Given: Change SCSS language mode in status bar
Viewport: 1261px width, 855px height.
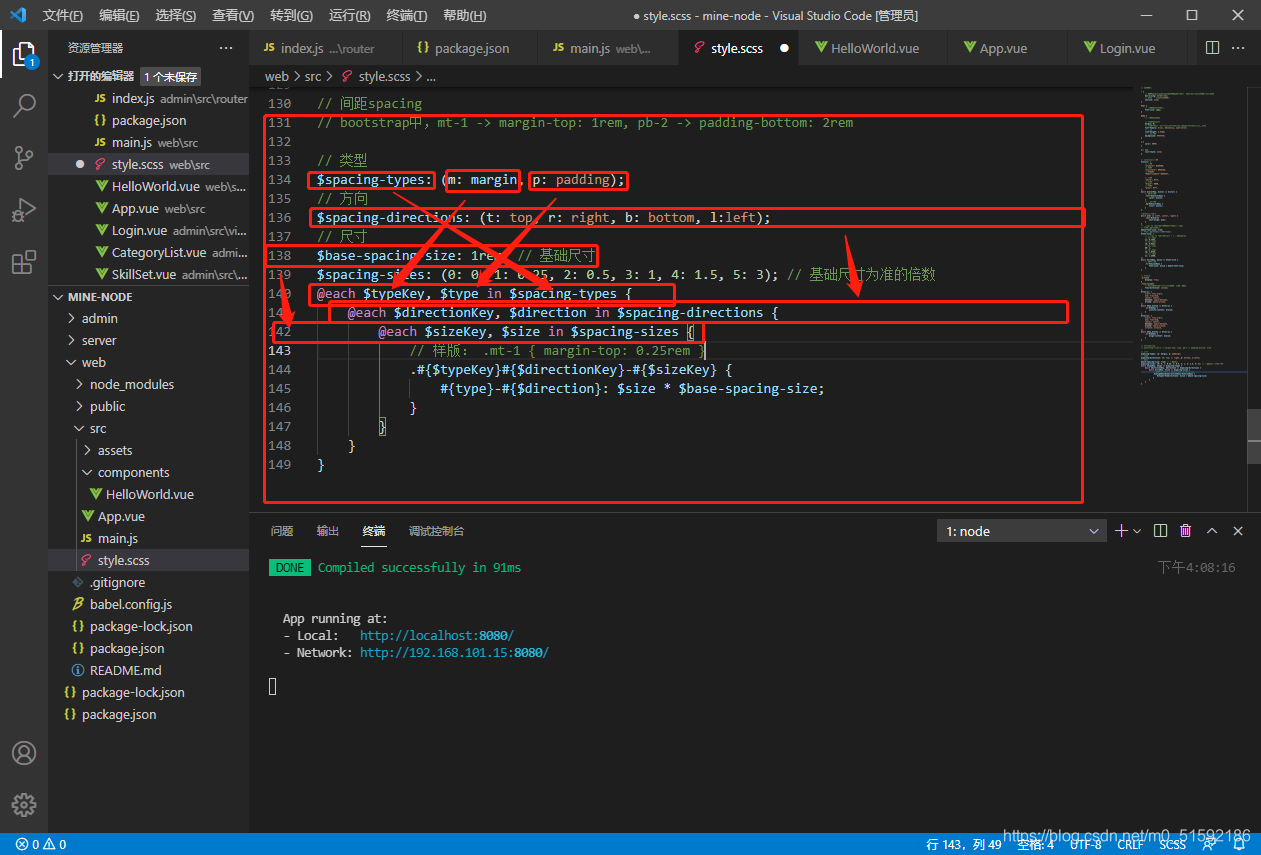Looking at the screenshot, I should pos(1173,845).
